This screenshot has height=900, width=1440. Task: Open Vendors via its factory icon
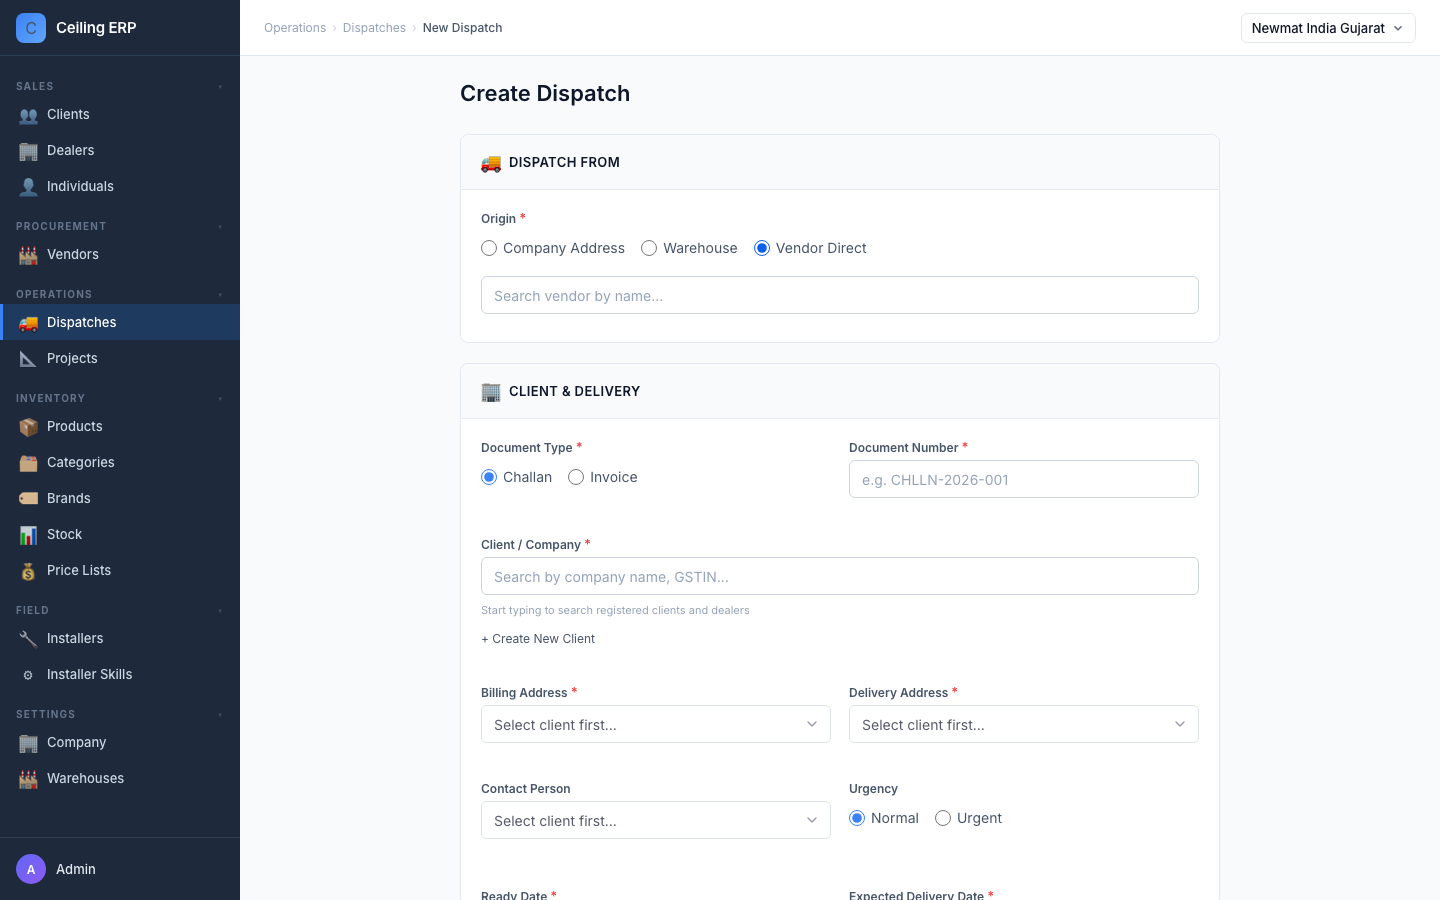pyautogui.click(x=28, y=255)
